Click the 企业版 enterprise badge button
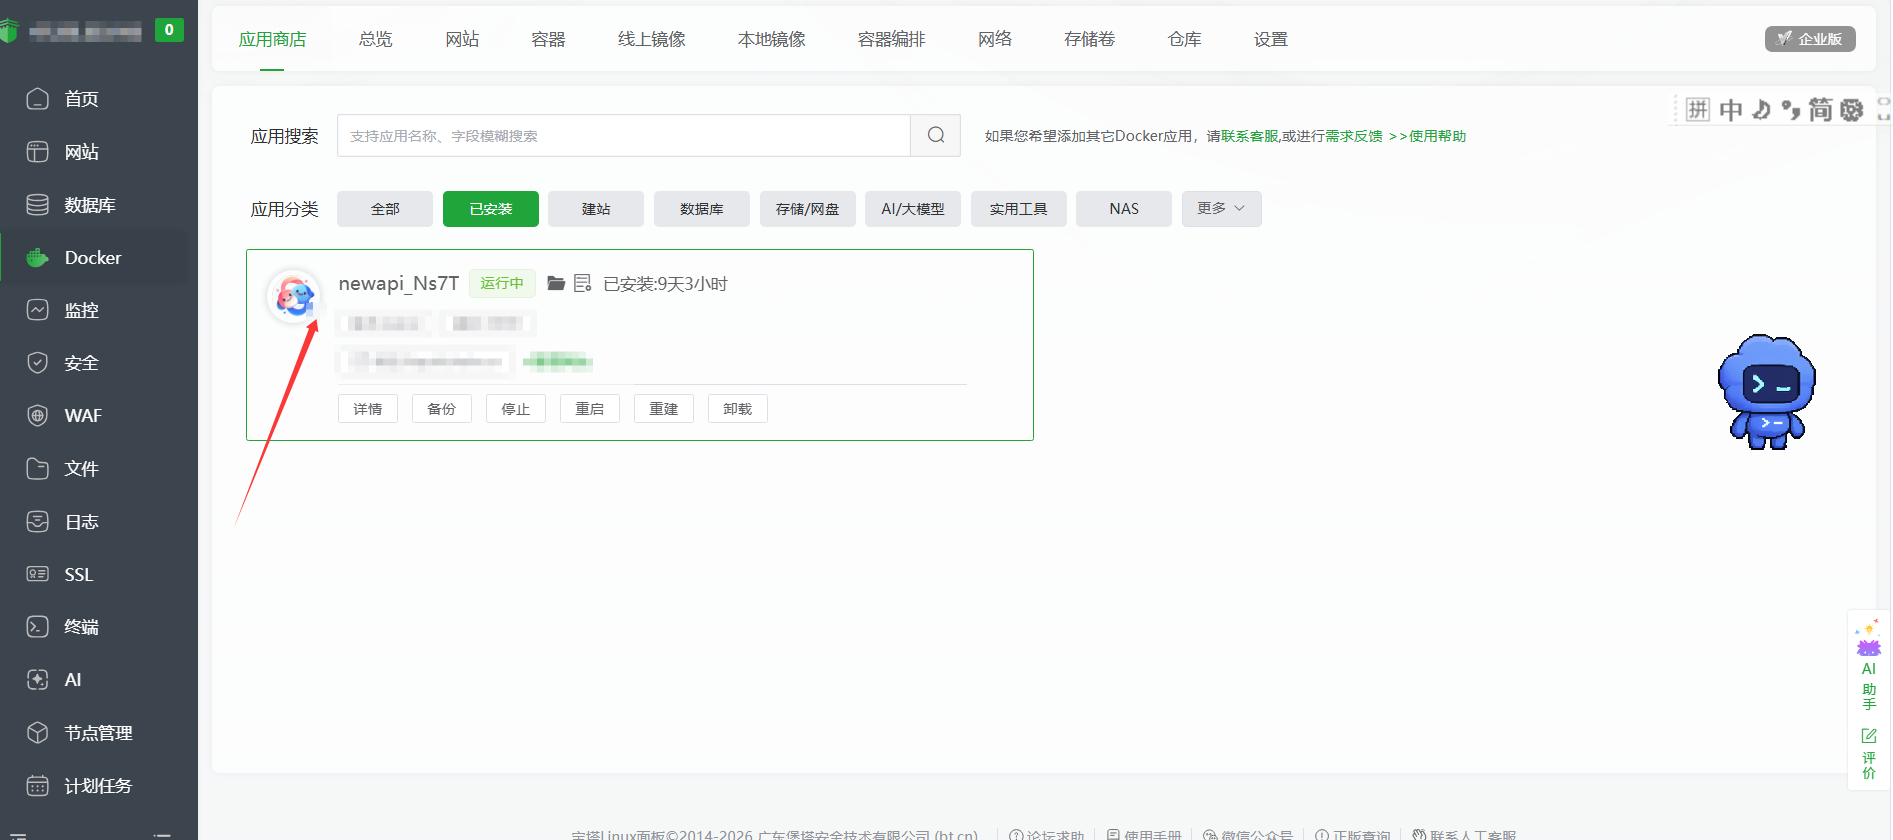 pos(1810,39)
